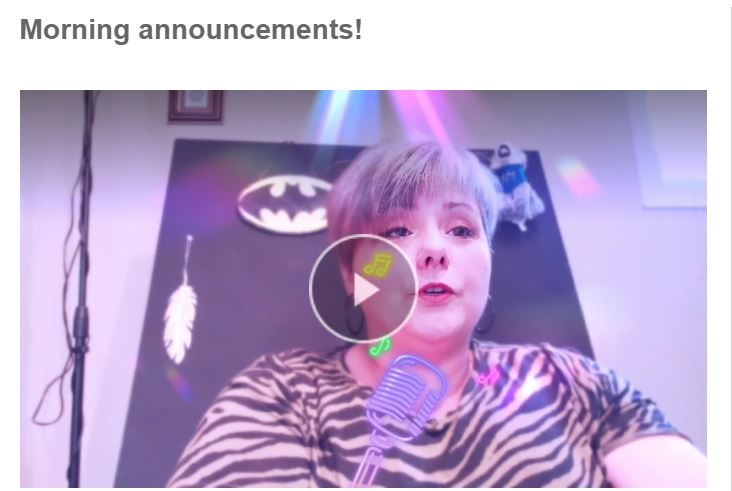Viewport: 732px width, 491px height.
Task: Click the white frame on right wall
Action: pyautogui.click(x=668, y=149)
